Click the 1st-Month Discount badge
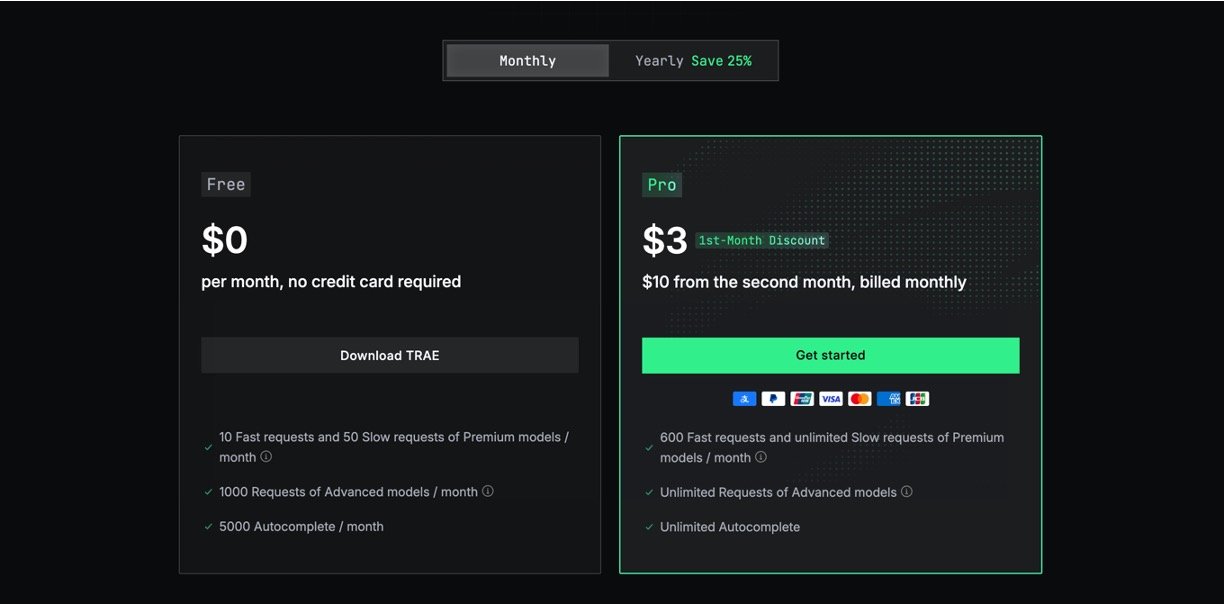This screenshot has width=1224, height=604. (762, 241)
